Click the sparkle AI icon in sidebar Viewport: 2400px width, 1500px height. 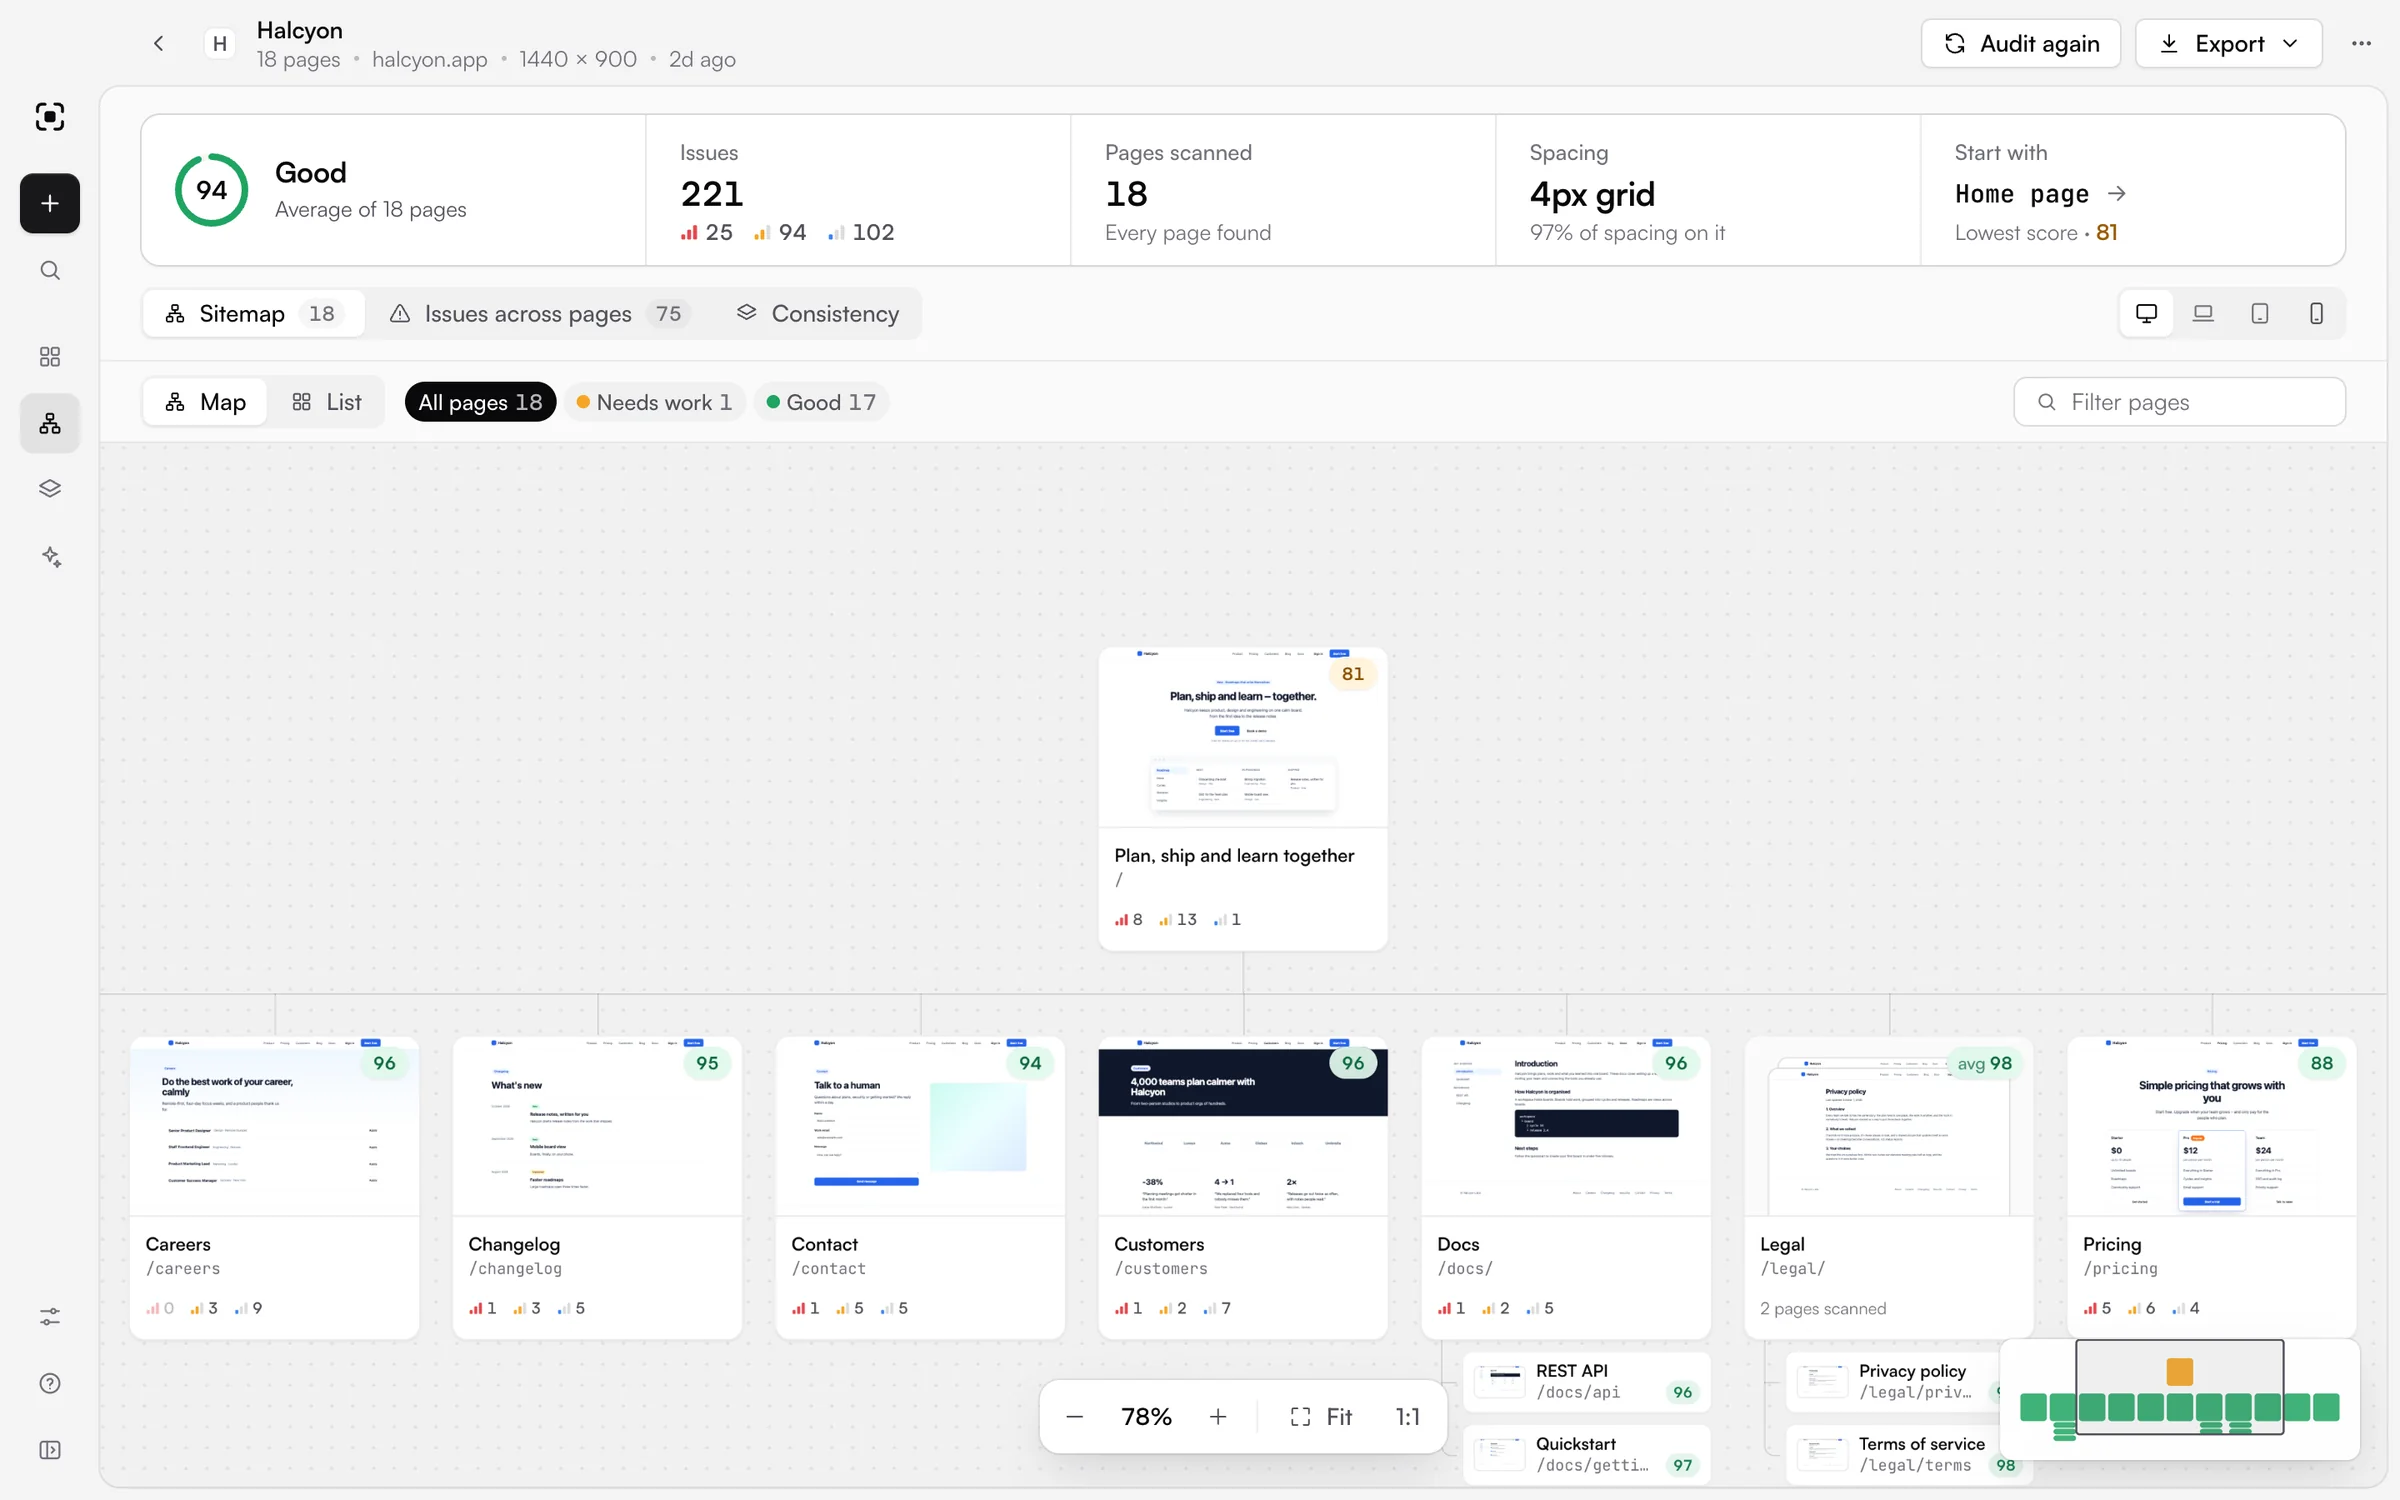point(50,556)
